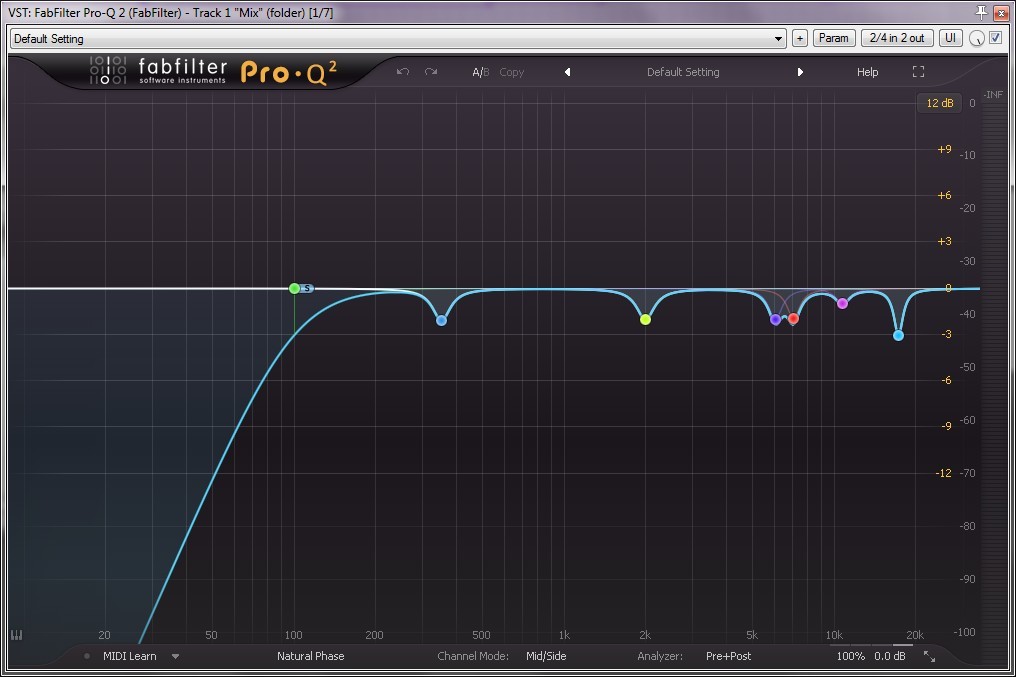
Task: Click the redo arrow icon
Action: [x=431, y=72]
